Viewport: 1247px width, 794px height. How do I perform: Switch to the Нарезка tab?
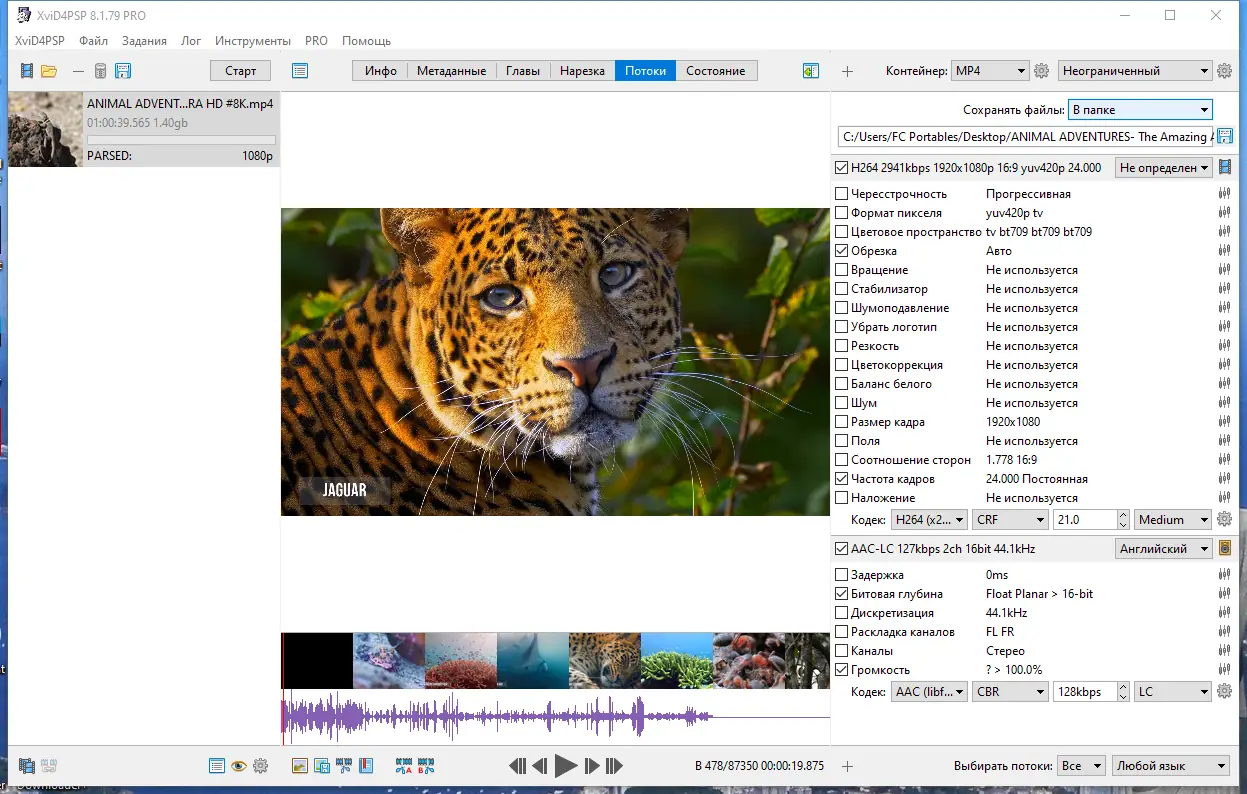coord(582,71)
